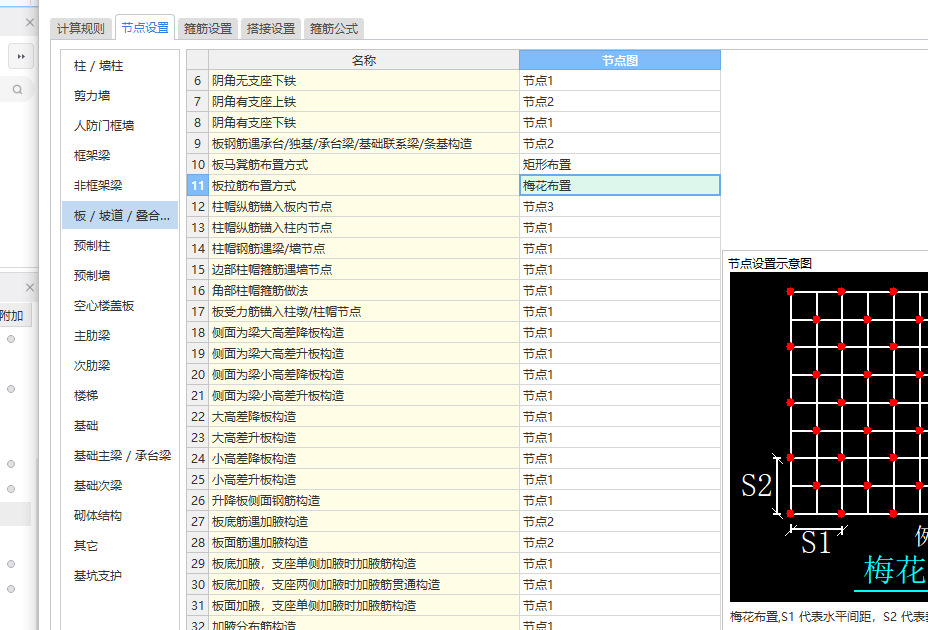Click the search magnifier icon

18,89
